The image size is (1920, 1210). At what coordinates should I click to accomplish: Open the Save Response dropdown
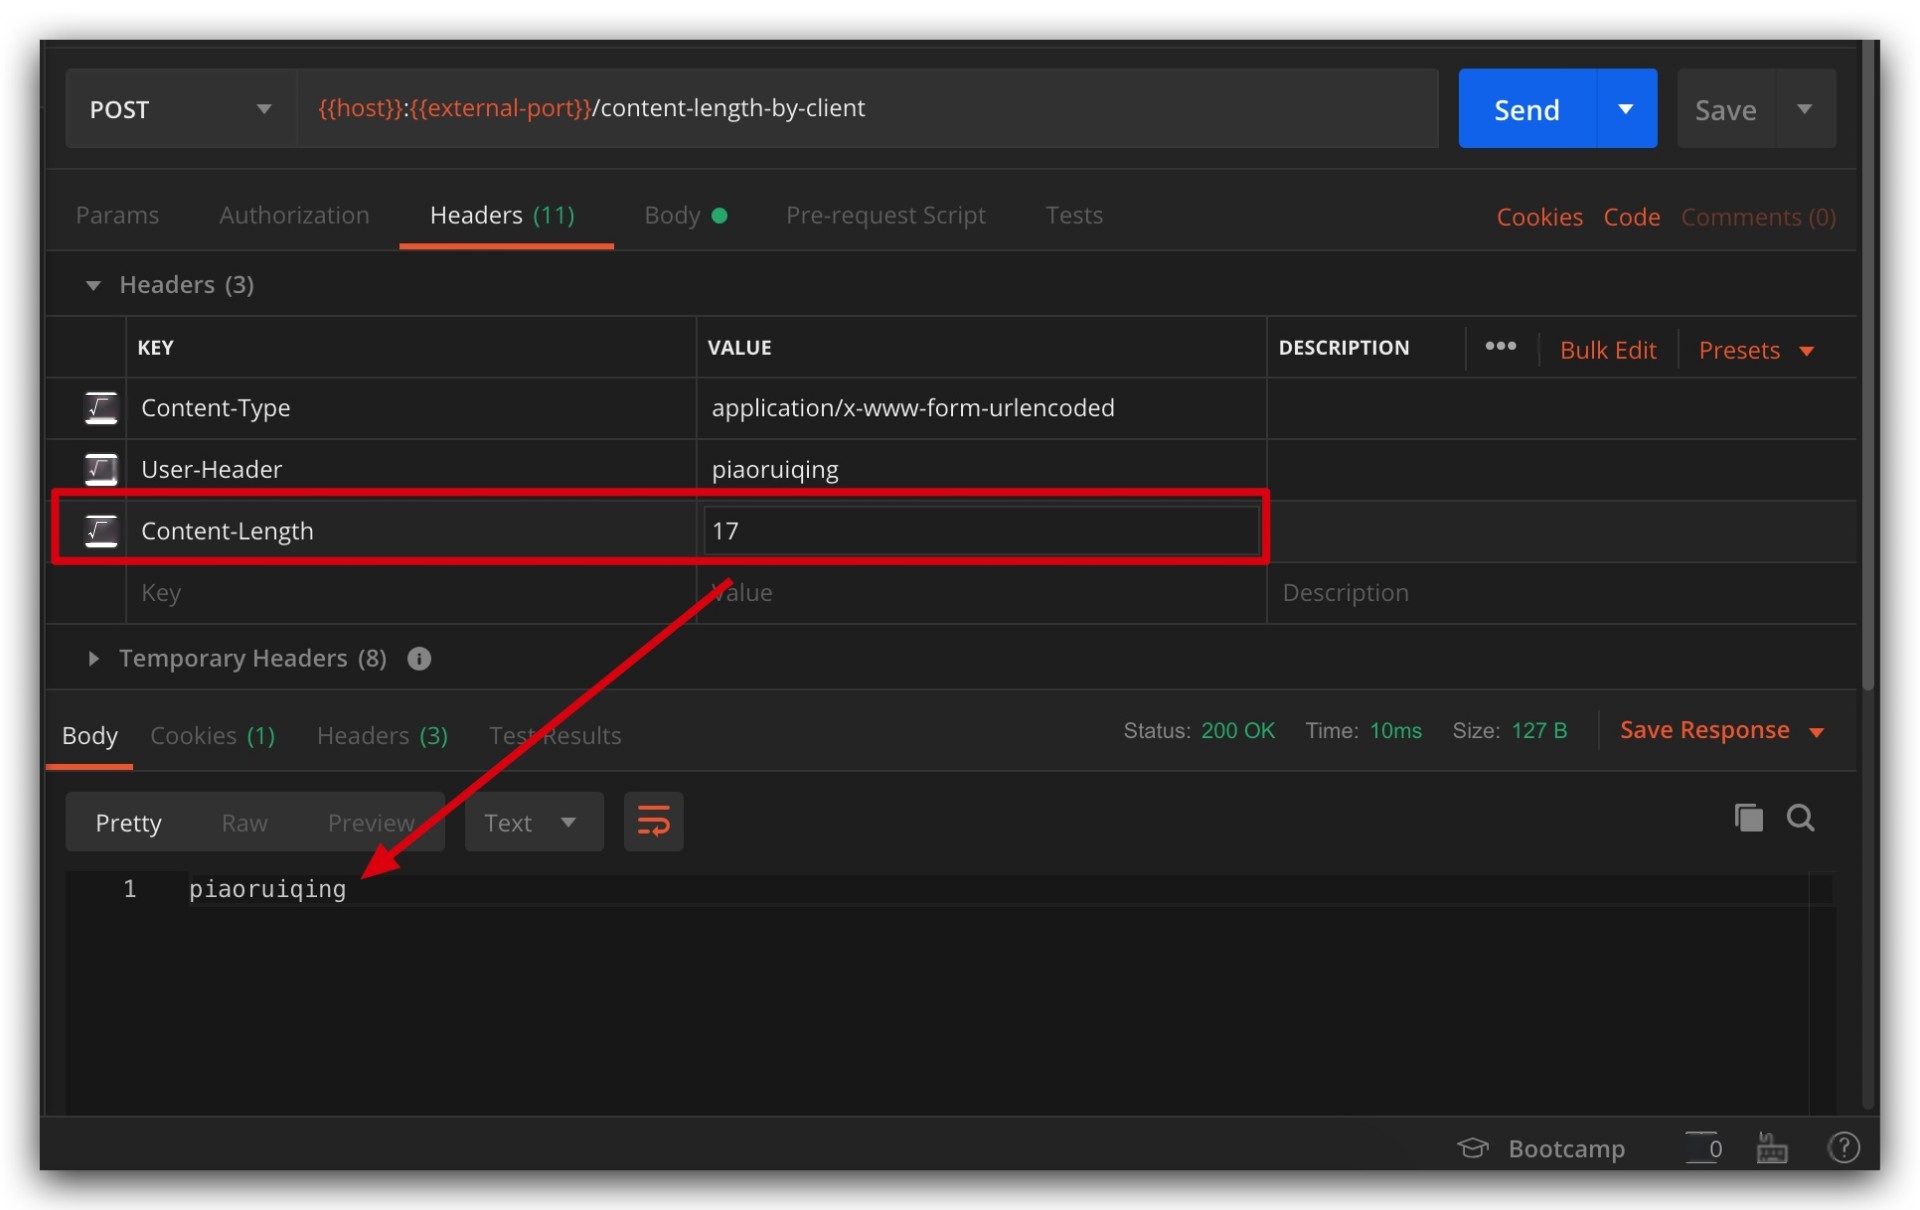pos(1722,731)
